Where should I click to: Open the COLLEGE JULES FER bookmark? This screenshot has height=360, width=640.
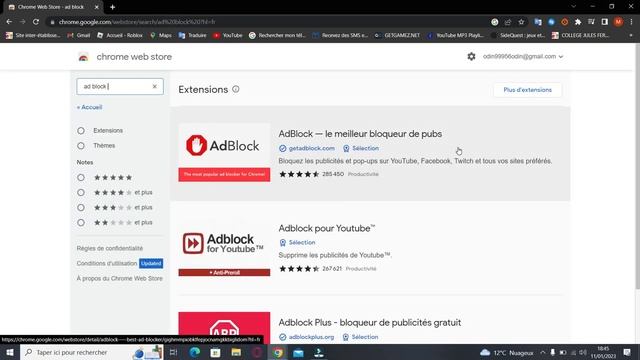(x=580, y=36)
